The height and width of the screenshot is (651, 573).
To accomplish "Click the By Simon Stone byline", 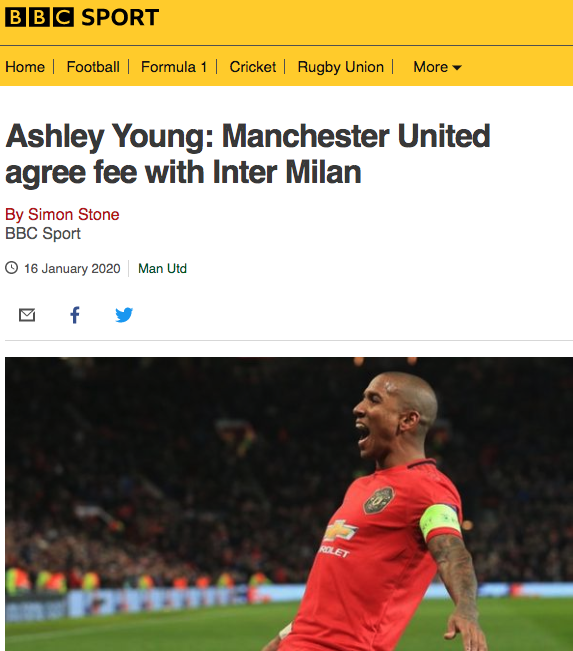I will tap(62, 215).
